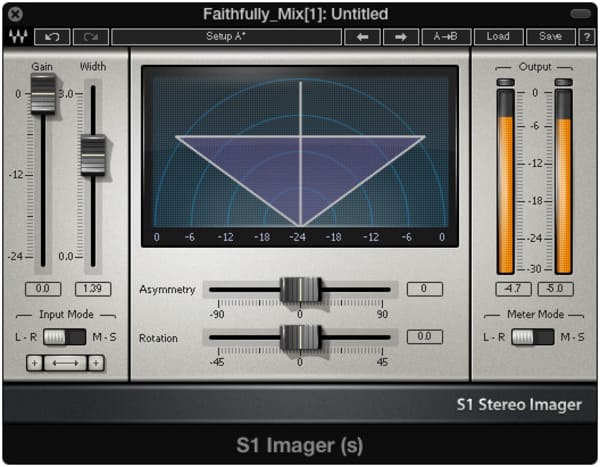Go to previous preset with left arrow
600x467 pixels.
[x=362, y=37]
